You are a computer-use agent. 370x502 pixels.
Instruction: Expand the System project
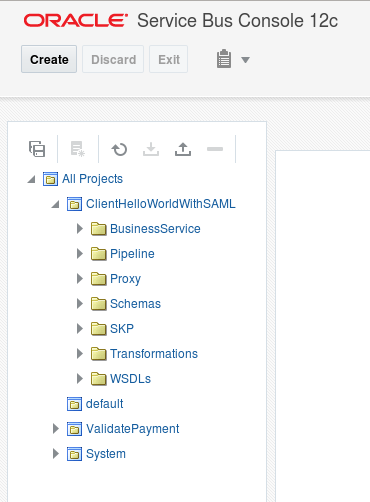coord(56,454)
